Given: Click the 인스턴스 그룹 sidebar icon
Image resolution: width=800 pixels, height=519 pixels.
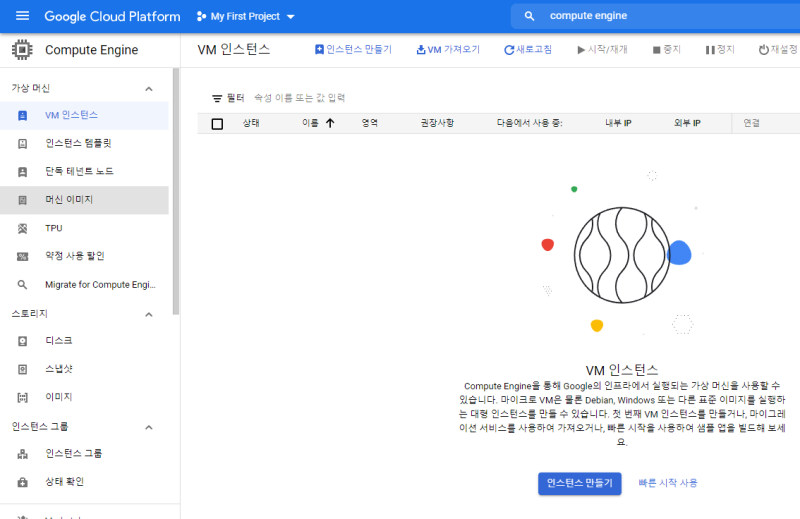Looking at the screenshot, I should (23, 454).
